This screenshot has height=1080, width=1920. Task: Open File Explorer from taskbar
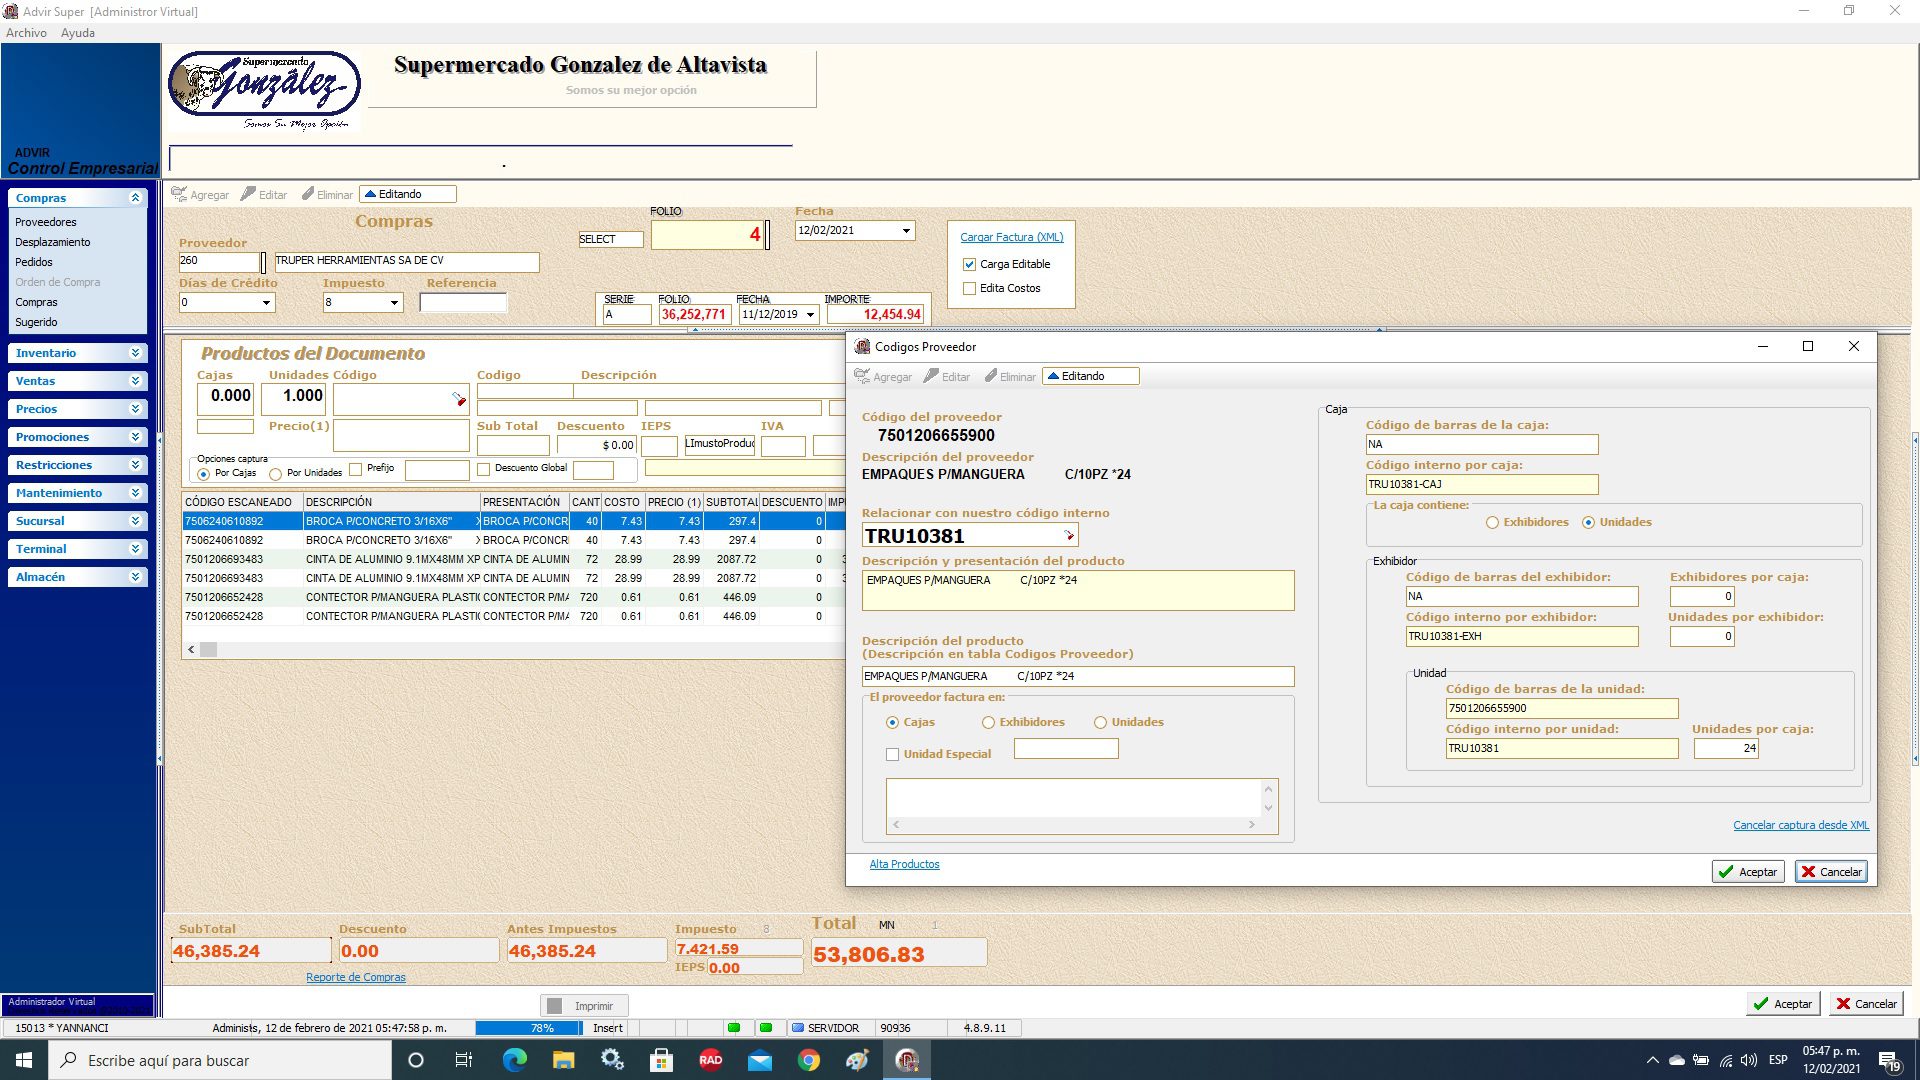(563, 1060)
